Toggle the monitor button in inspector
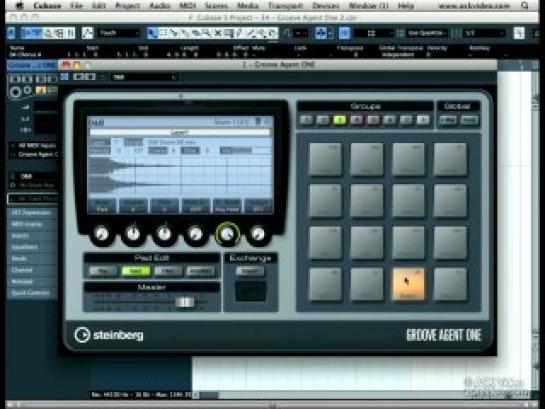 click(28, 90)
